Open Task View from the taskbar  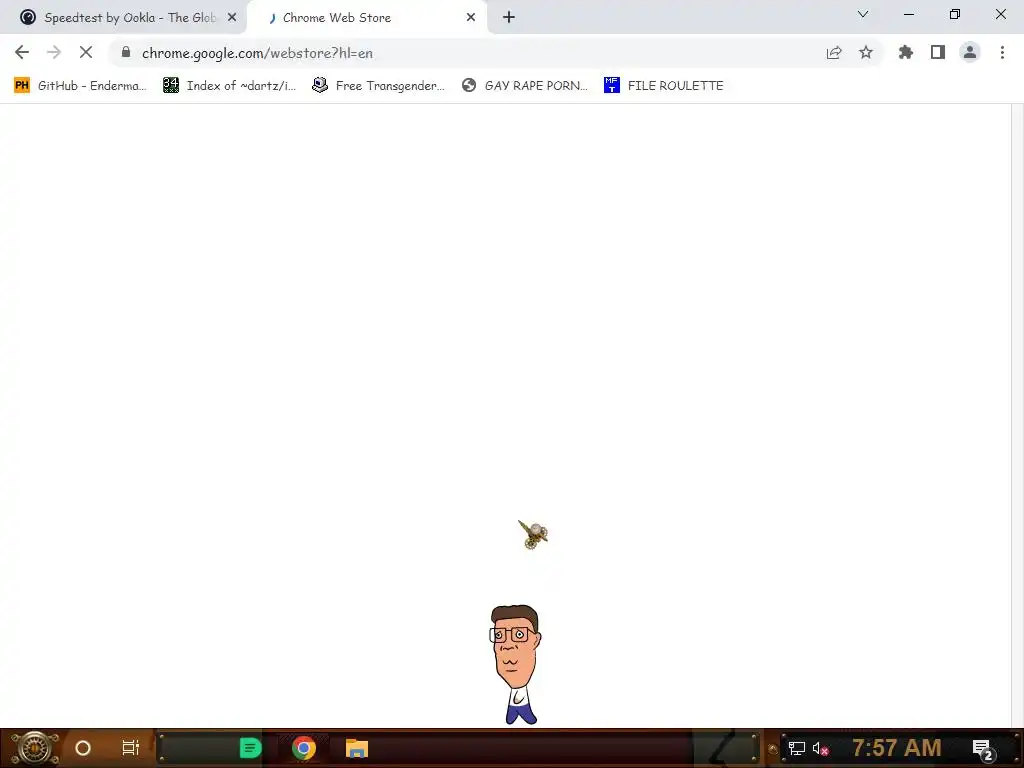click(x=131, y=748)
